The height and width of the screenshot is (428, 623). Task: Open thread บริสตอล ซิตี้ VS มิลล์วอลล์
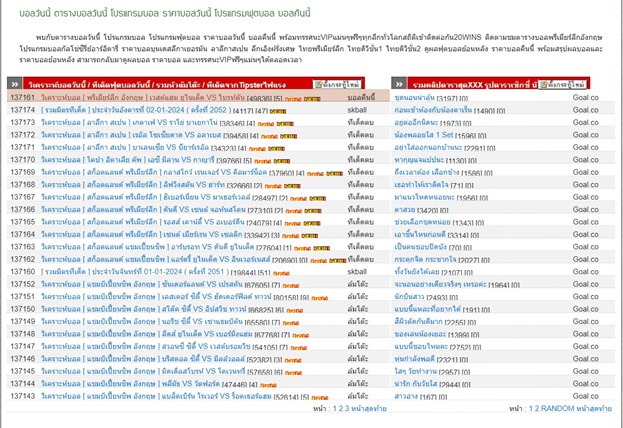(x=143, y=359)
